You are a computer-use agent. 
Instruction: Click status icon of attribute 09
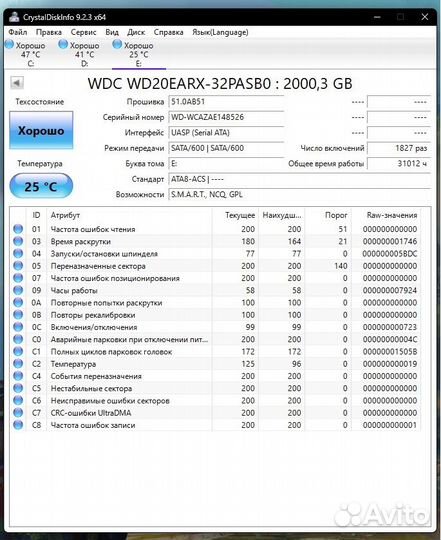tap(18, 290)
